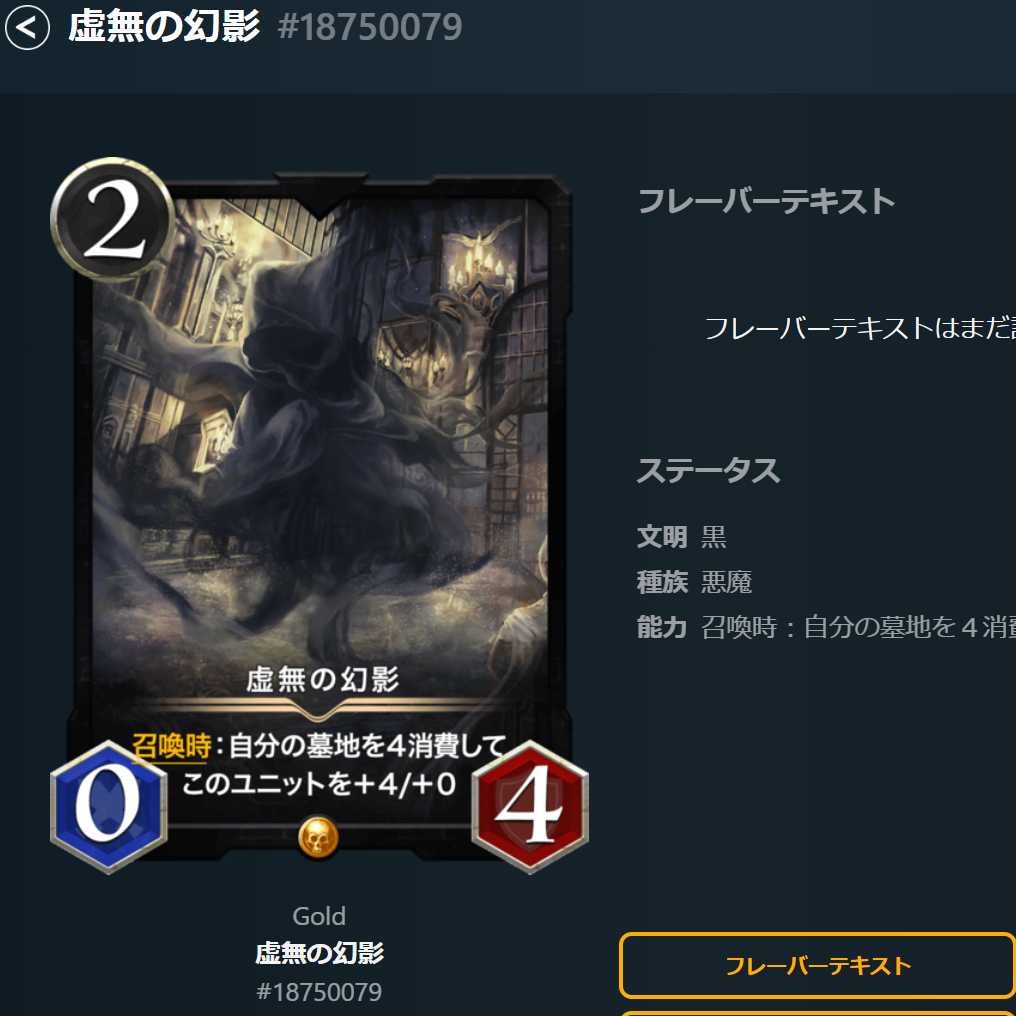Click the flavor text placeholder message

click(860, 328)
